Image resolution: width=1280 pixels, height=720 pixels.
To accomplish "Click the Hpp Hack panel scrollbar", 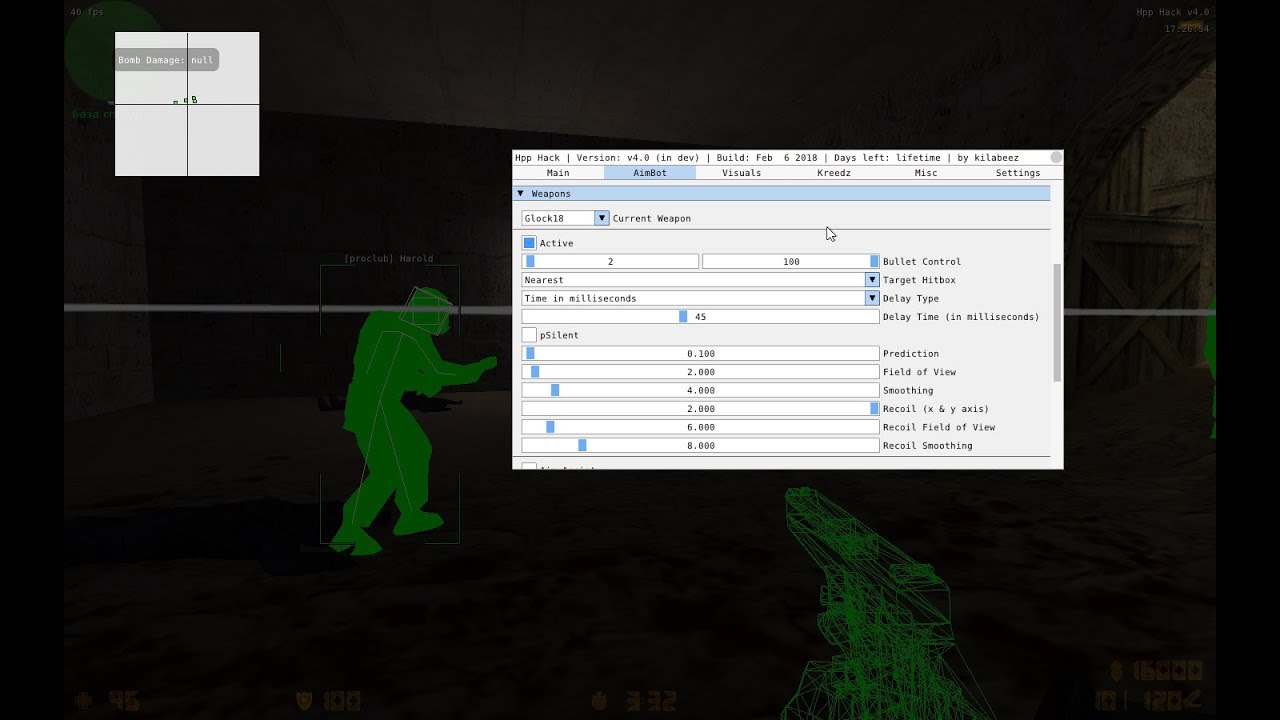I will [x=1057, y=322].
